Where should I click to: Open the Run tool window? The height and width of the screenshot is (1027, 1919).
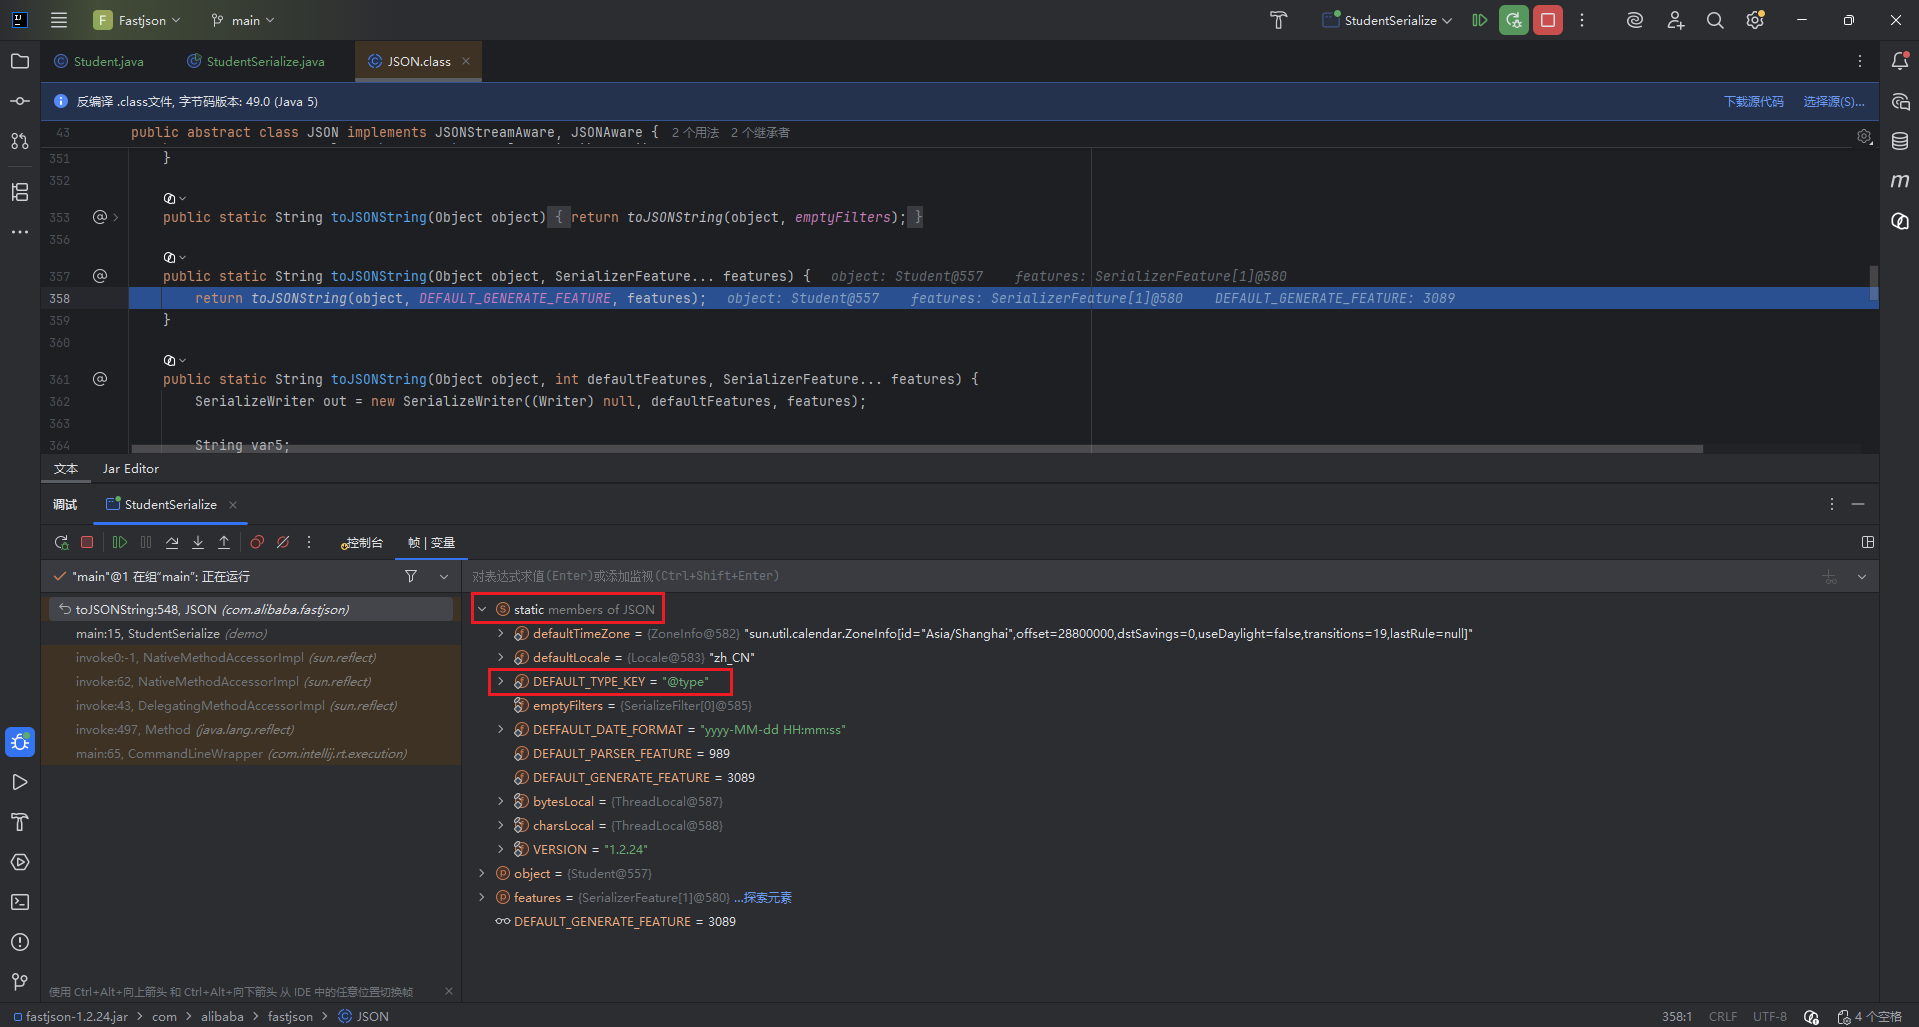click(20, 782)
